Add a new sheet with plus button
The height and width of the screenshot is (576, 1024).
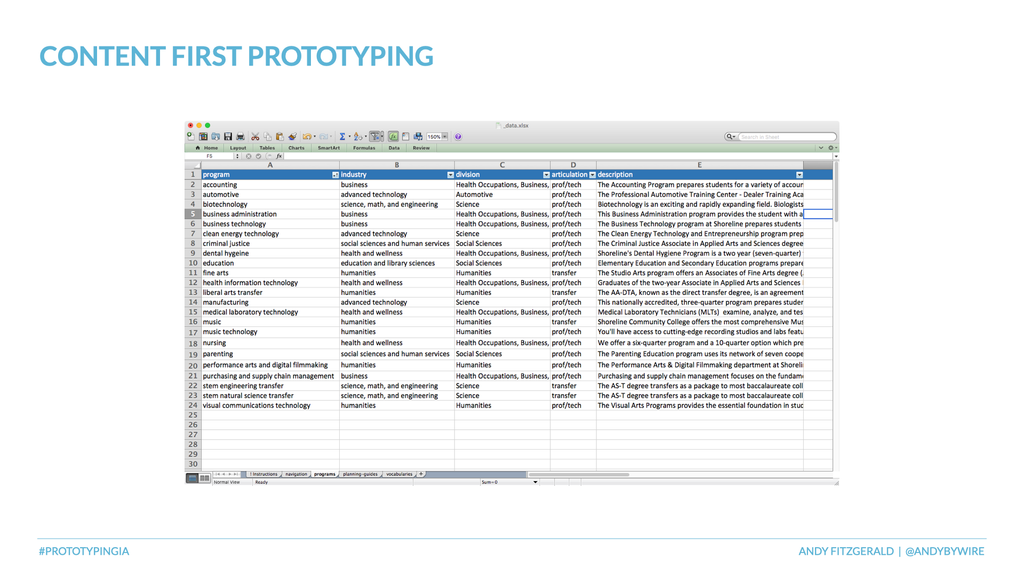coord(421,474)
